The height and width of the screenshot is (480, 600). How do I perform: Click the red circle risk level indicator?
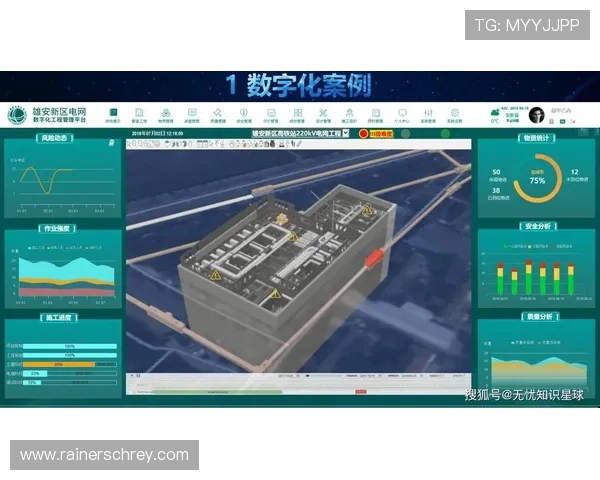[x=364, y=133]
